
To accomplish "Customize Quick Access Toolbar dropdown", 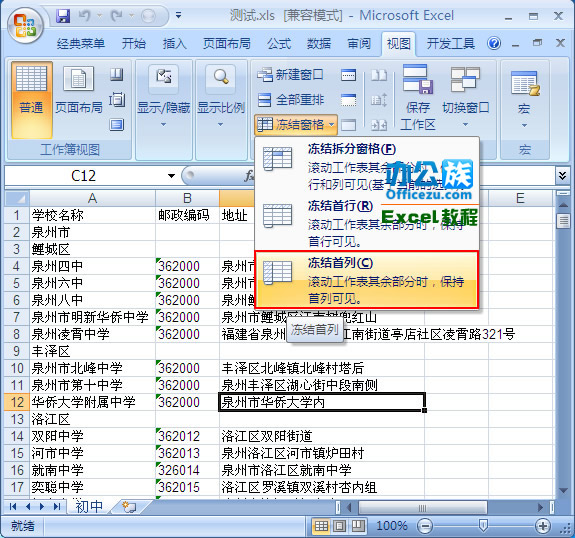I will (178, 15).
